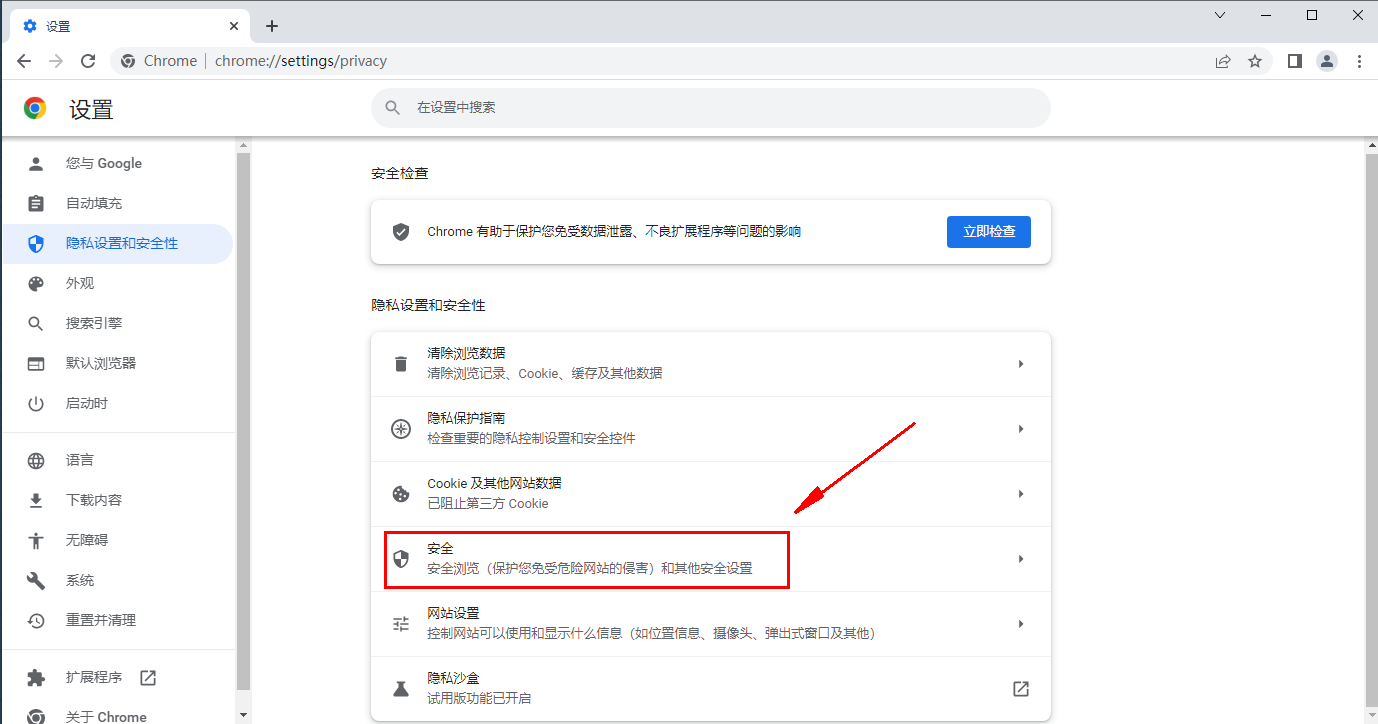
Task: Open 无障碍 in sidebar
Action: pos(117,540)
